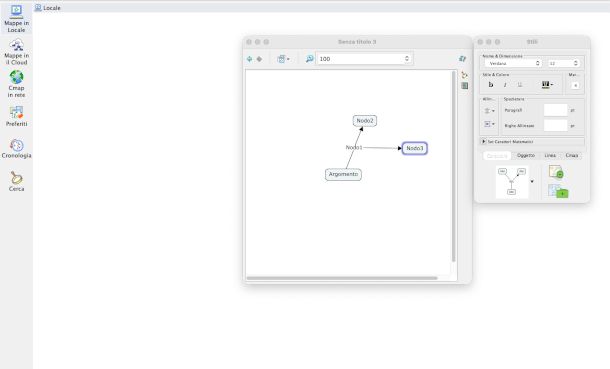Open the Cerca search view
The height and width of the screenshot is (369, 610).
(16, 182)
